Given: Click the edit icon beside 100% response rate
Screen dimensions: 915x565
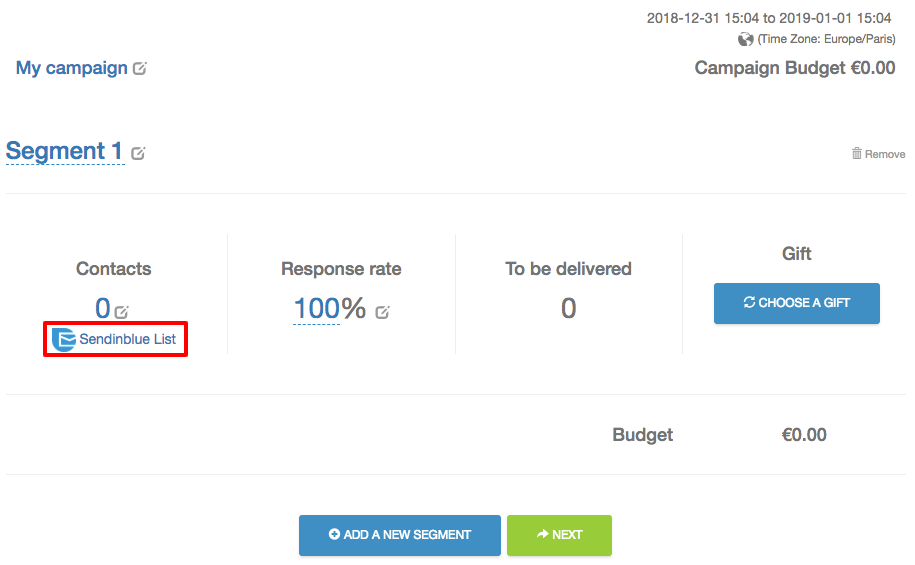Looking at the screenshot, I should pos(382,312).
